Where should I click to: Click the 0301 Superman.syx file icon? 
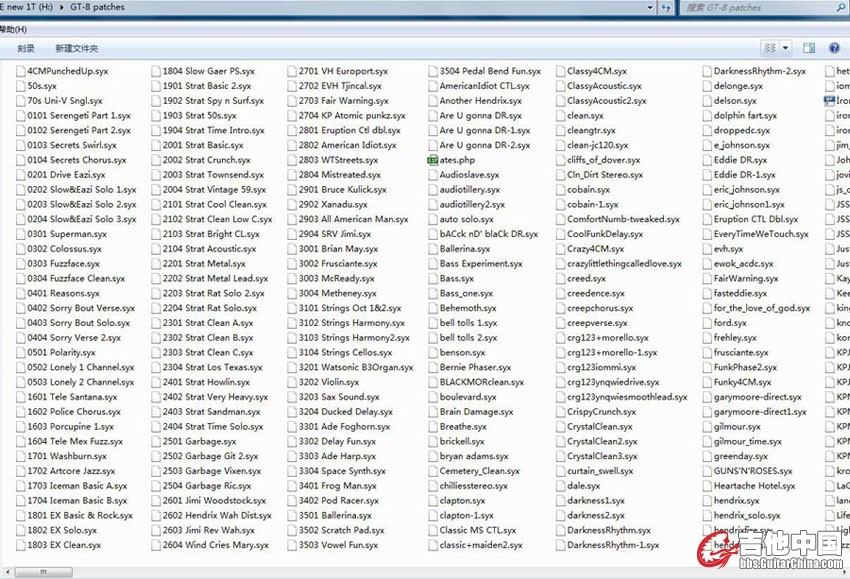(x=20, y=234)
